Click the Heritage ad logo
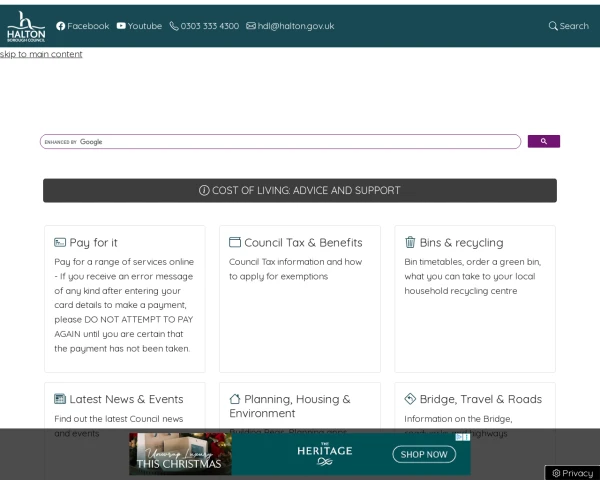The height and width of the screenshot is (480, 600). click(324, 454)
